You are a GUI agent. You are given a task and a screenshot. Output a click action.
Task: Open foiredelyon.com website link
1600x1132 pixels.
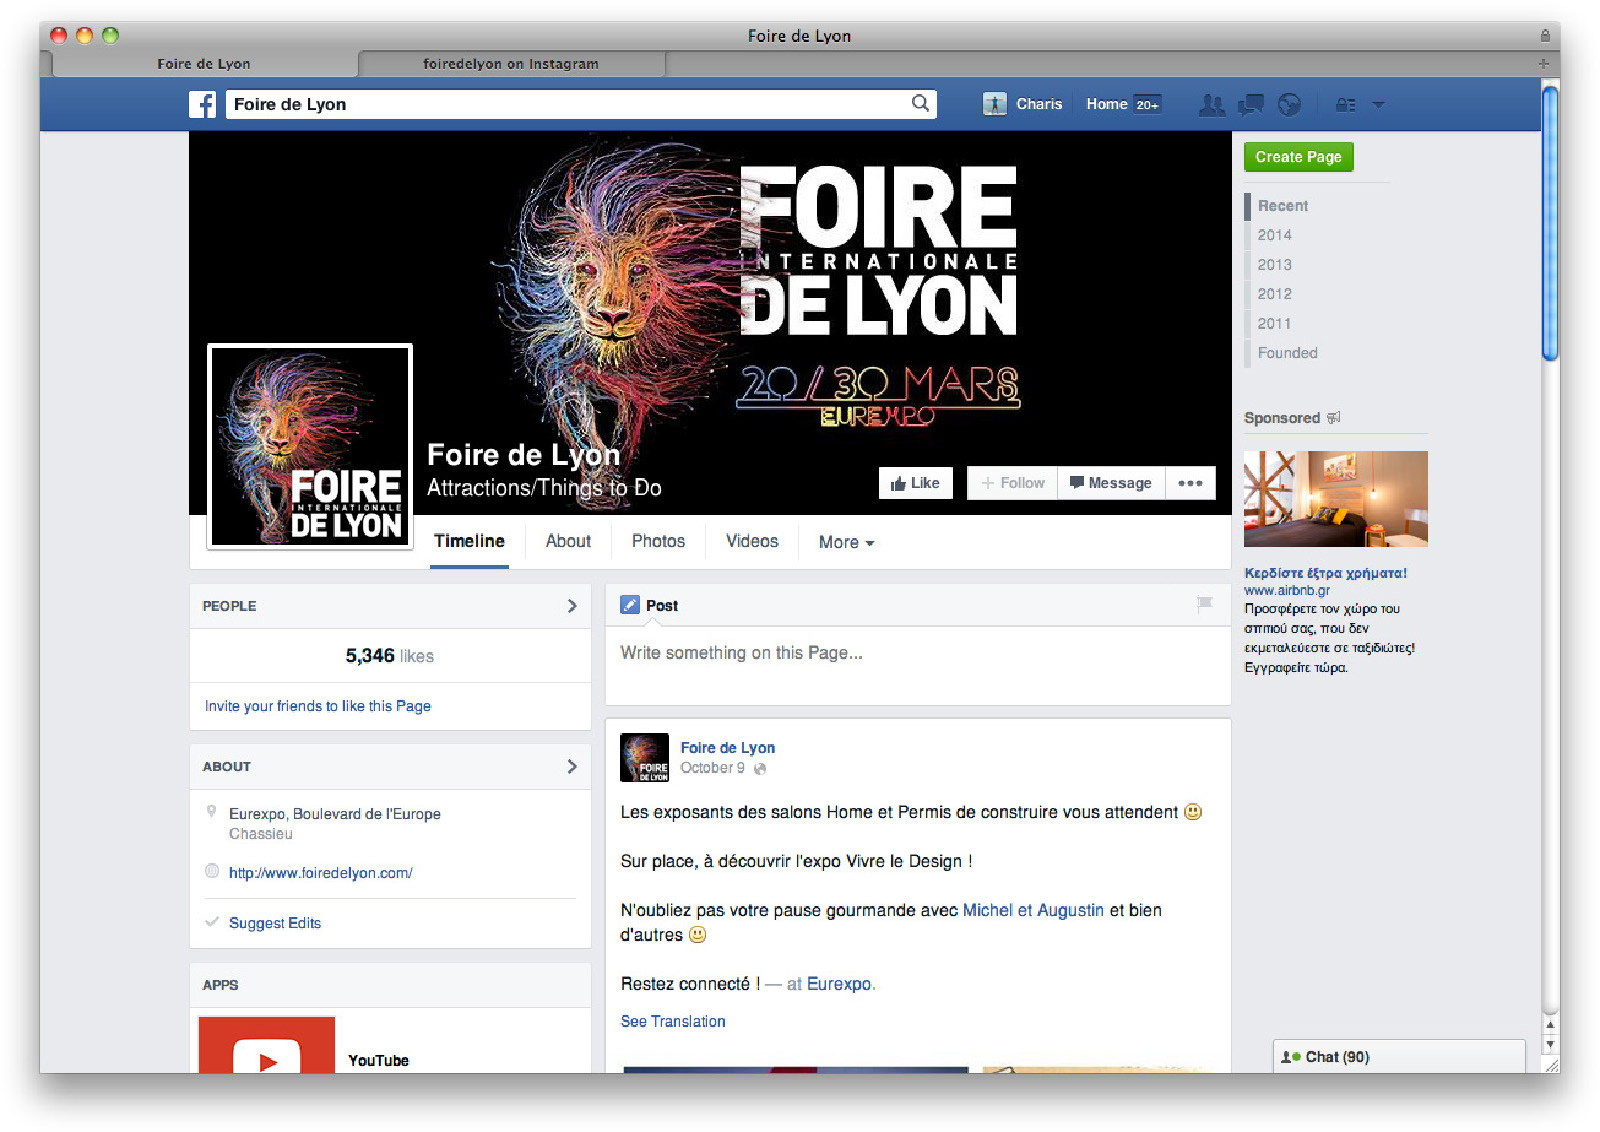[320, 873]
